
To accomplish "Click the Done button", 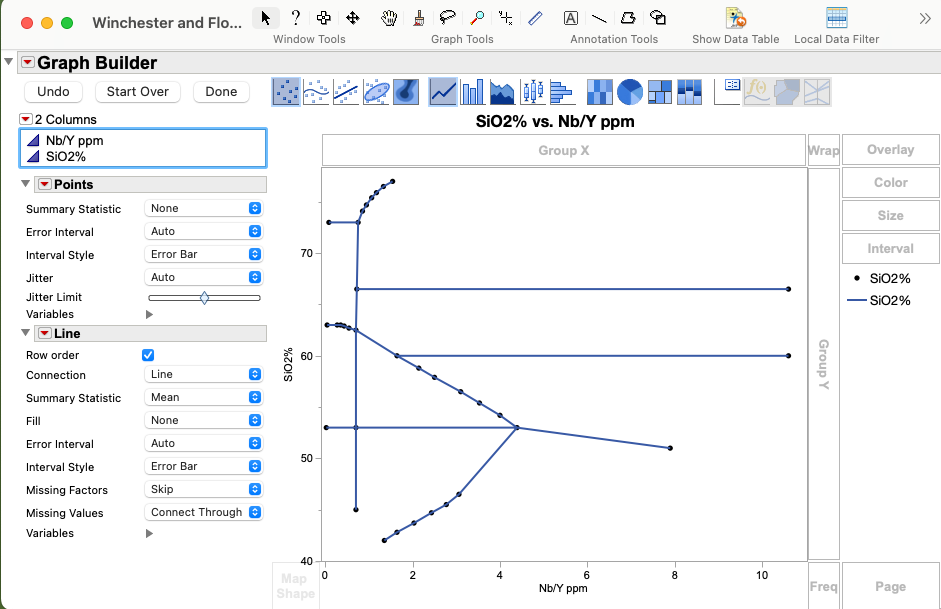I will [221, 92].
